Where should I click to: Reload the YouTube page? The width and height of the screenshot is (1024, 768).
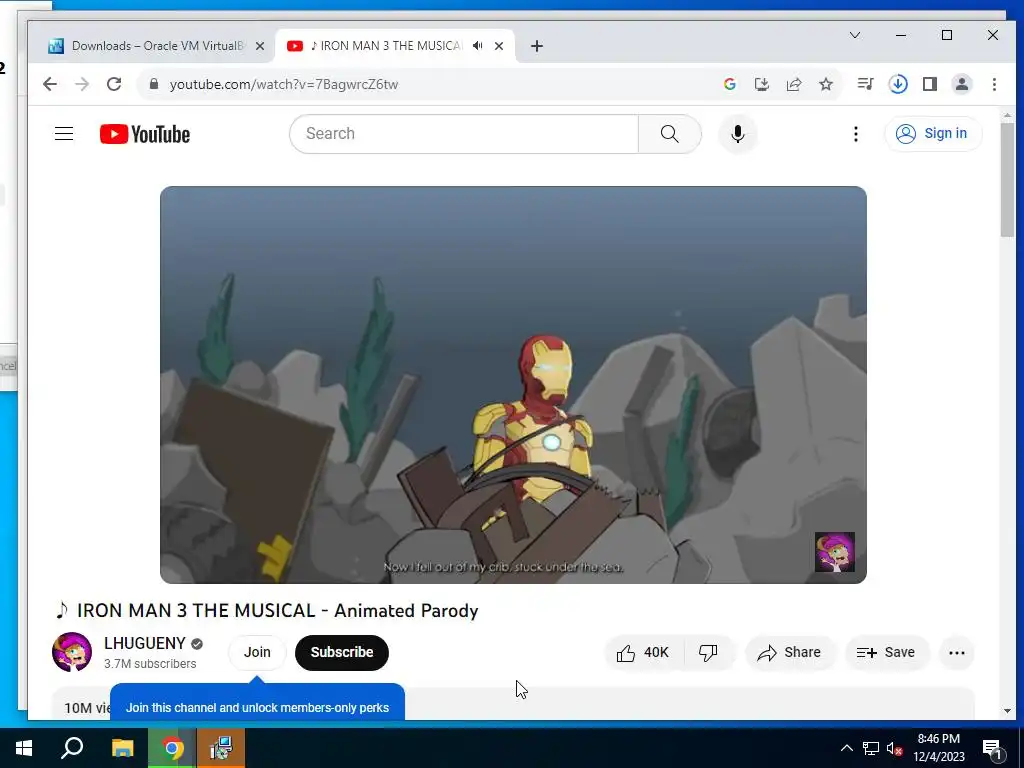pos(114,84)
